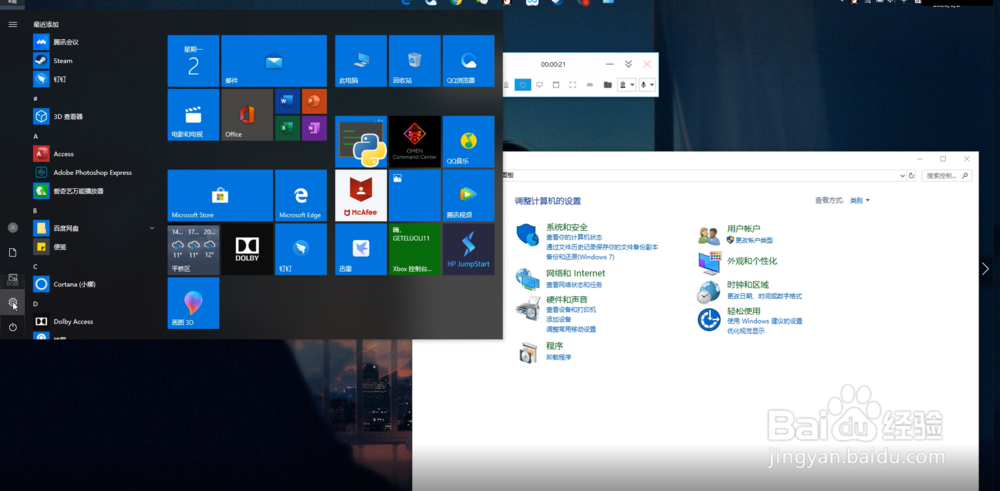The width and height of the screenshot is (1000, 491).
Task: Open the Microsoft Edge tile
Action: point(301,195)
